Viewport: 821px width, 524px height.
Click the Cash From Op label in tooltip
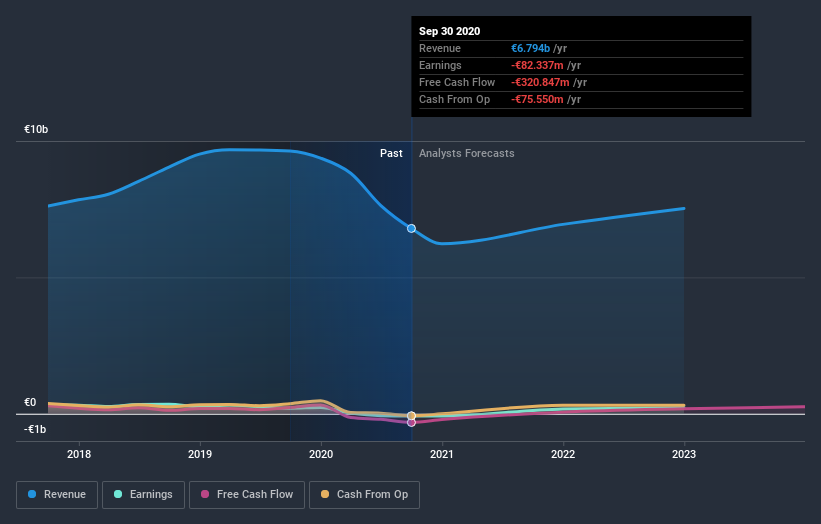(454, 99)
